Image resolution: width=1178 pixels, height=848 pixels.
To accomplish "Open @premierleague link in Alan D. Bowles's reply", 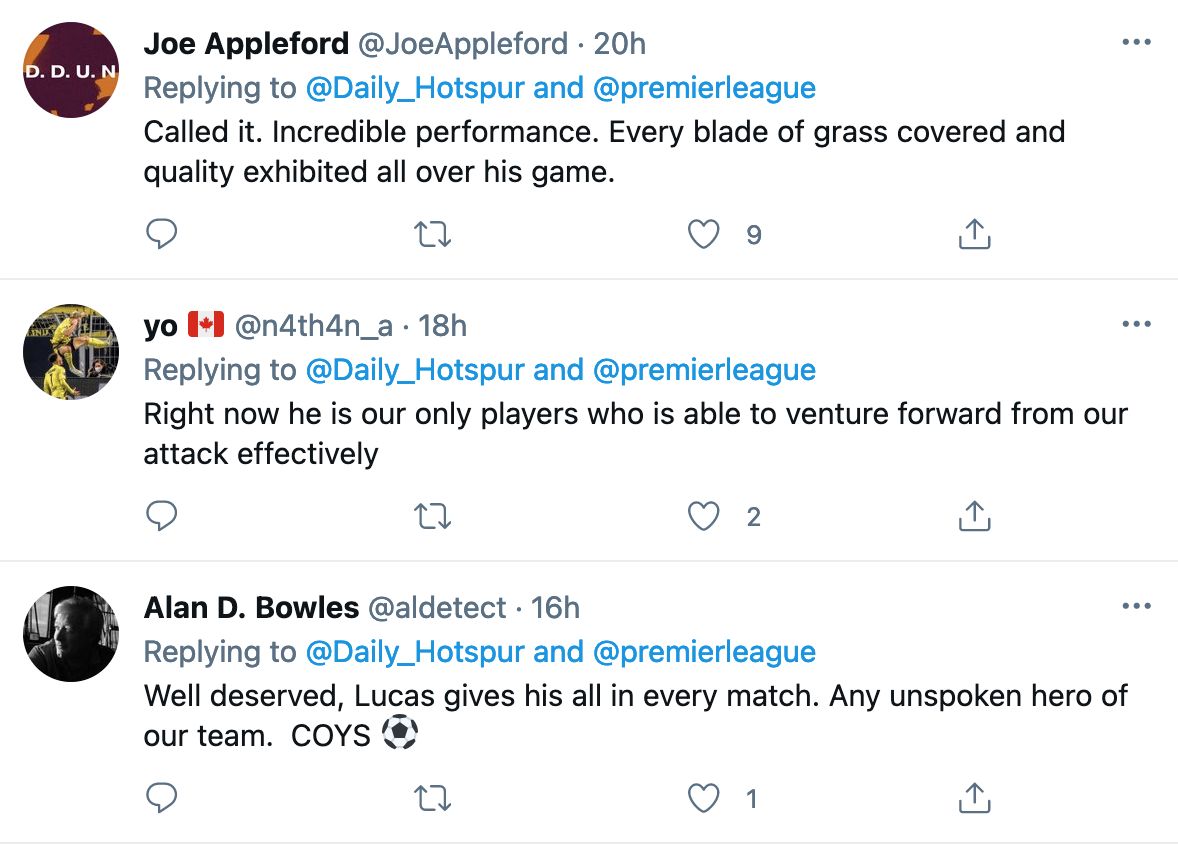I will click(x=704, y=652).
